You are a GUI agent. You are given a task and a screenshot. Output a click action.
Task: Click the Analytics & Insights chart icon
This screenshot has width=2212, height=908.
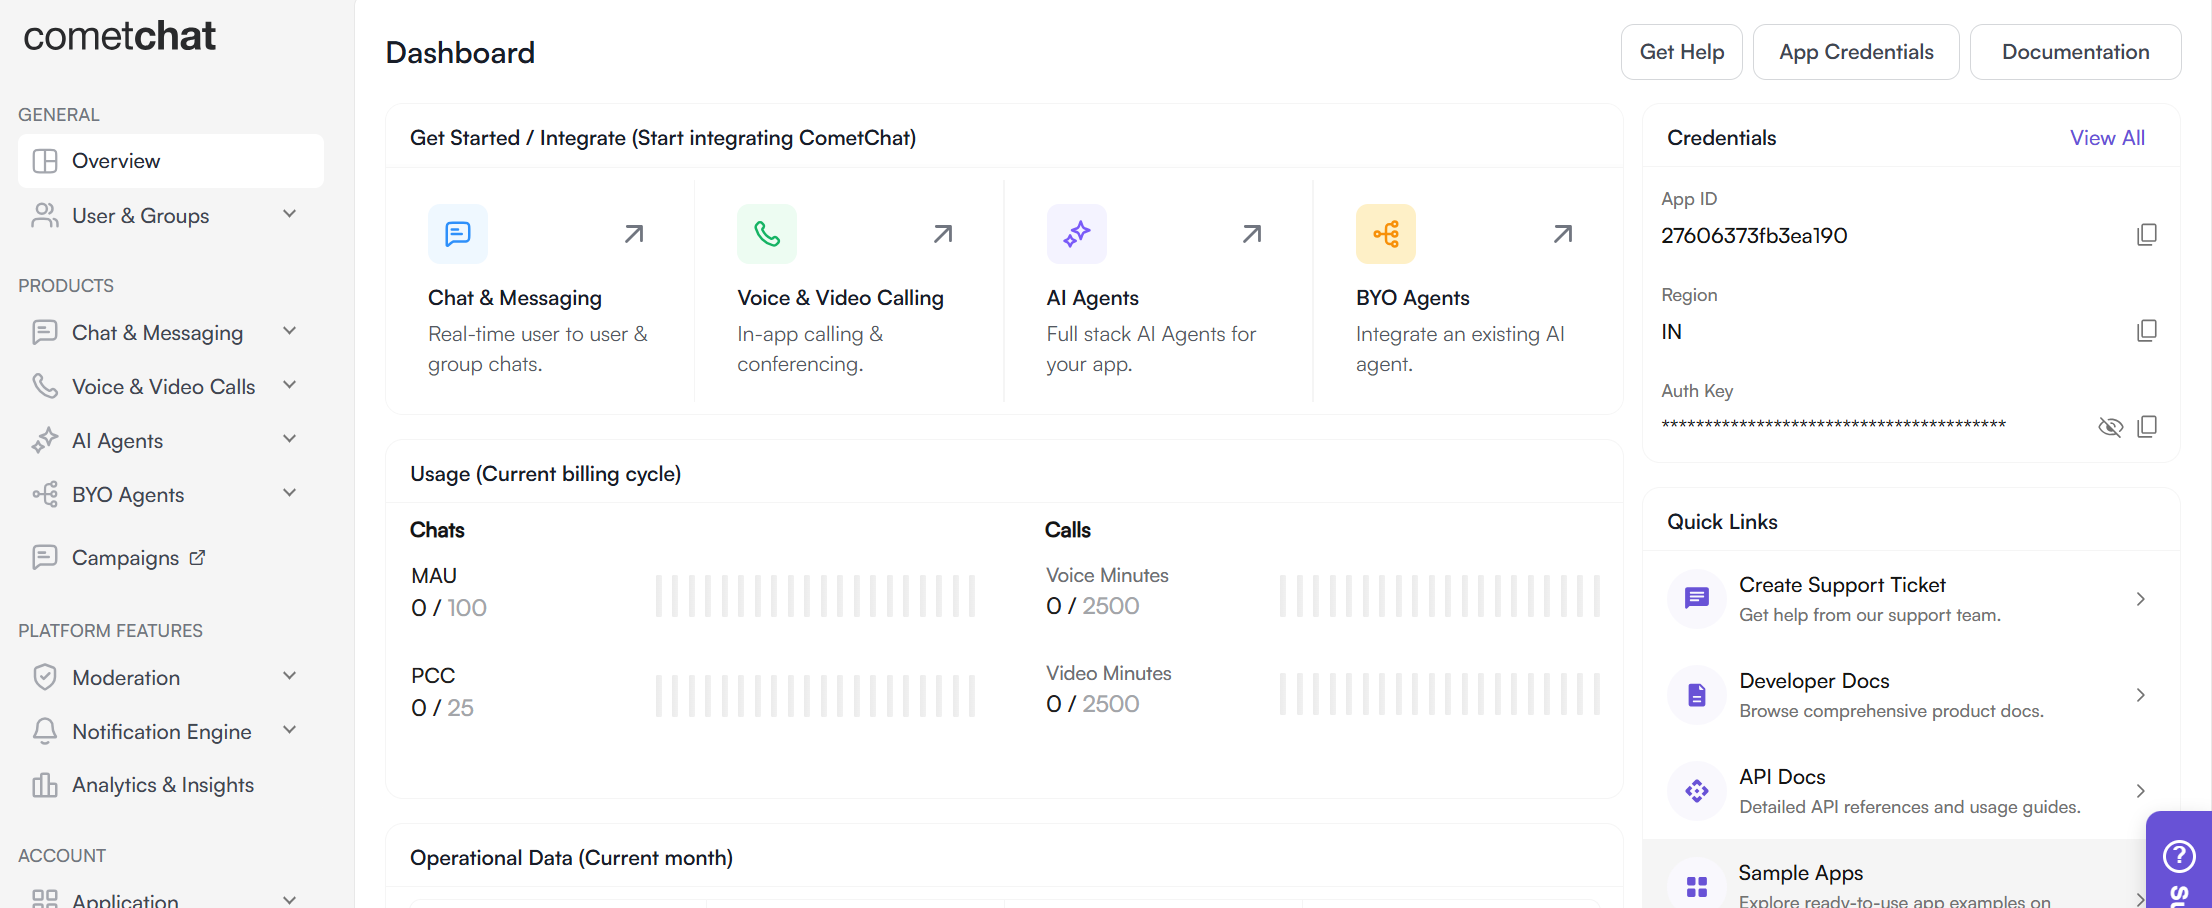(x=45, y=785)
